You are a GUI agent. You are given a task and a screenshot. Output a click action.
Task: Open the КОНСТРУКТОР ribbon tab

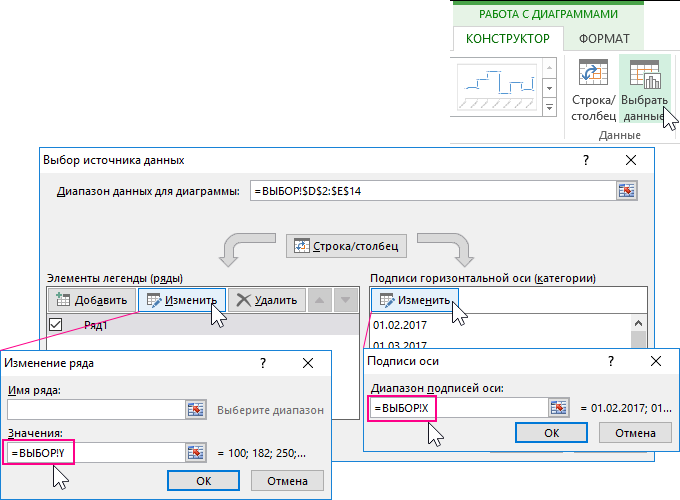click(508, 38)
